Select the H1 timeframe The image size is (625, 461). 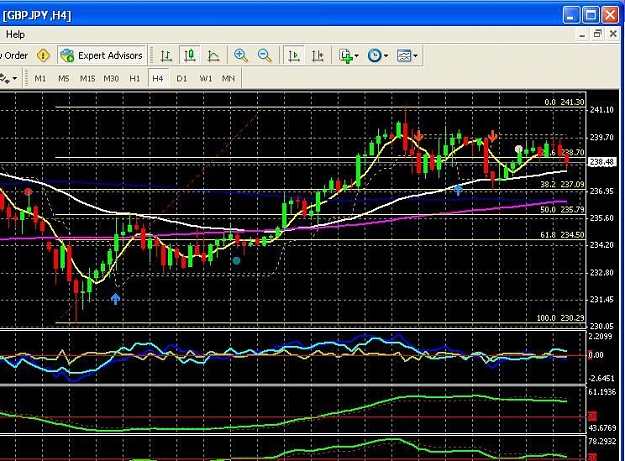click(135, 78)
